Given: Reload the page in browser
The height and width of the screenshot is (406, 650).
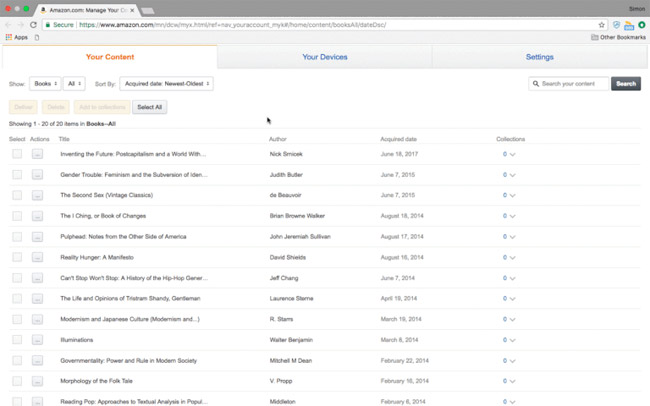Looking at the screenshot, I should pyautogui.click(x=33, y=25).
